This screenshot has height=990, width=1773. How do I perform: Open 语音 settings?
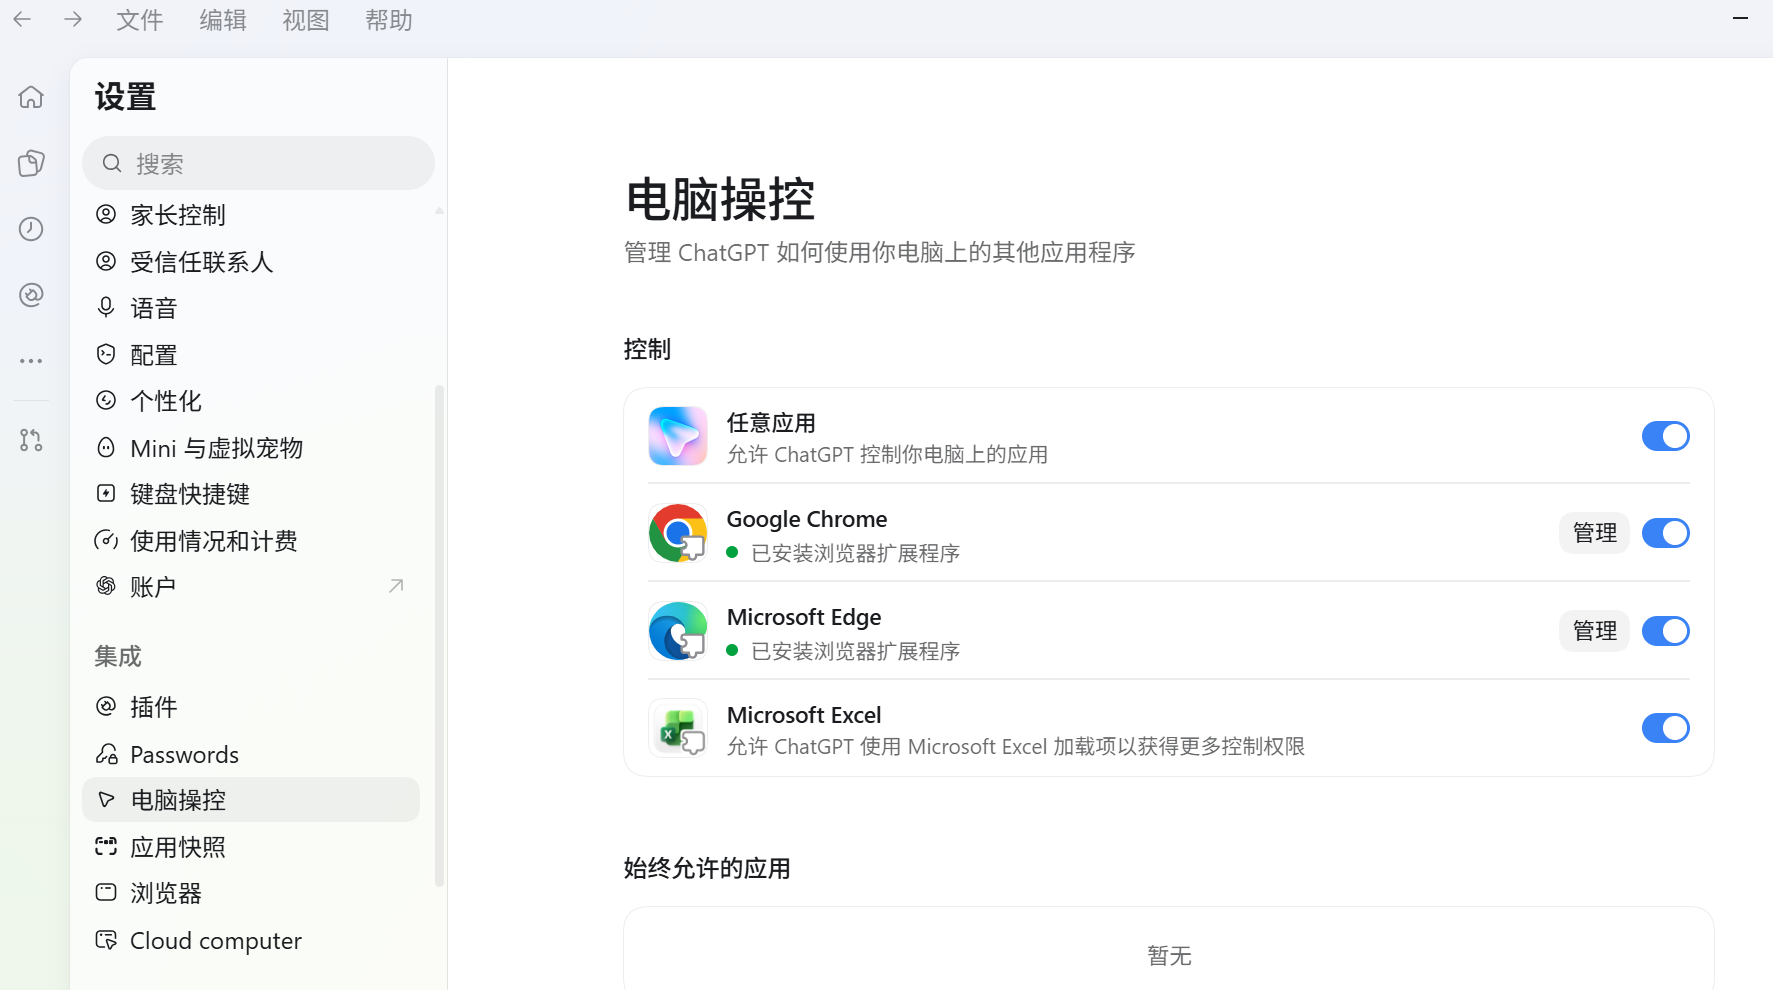251,308
